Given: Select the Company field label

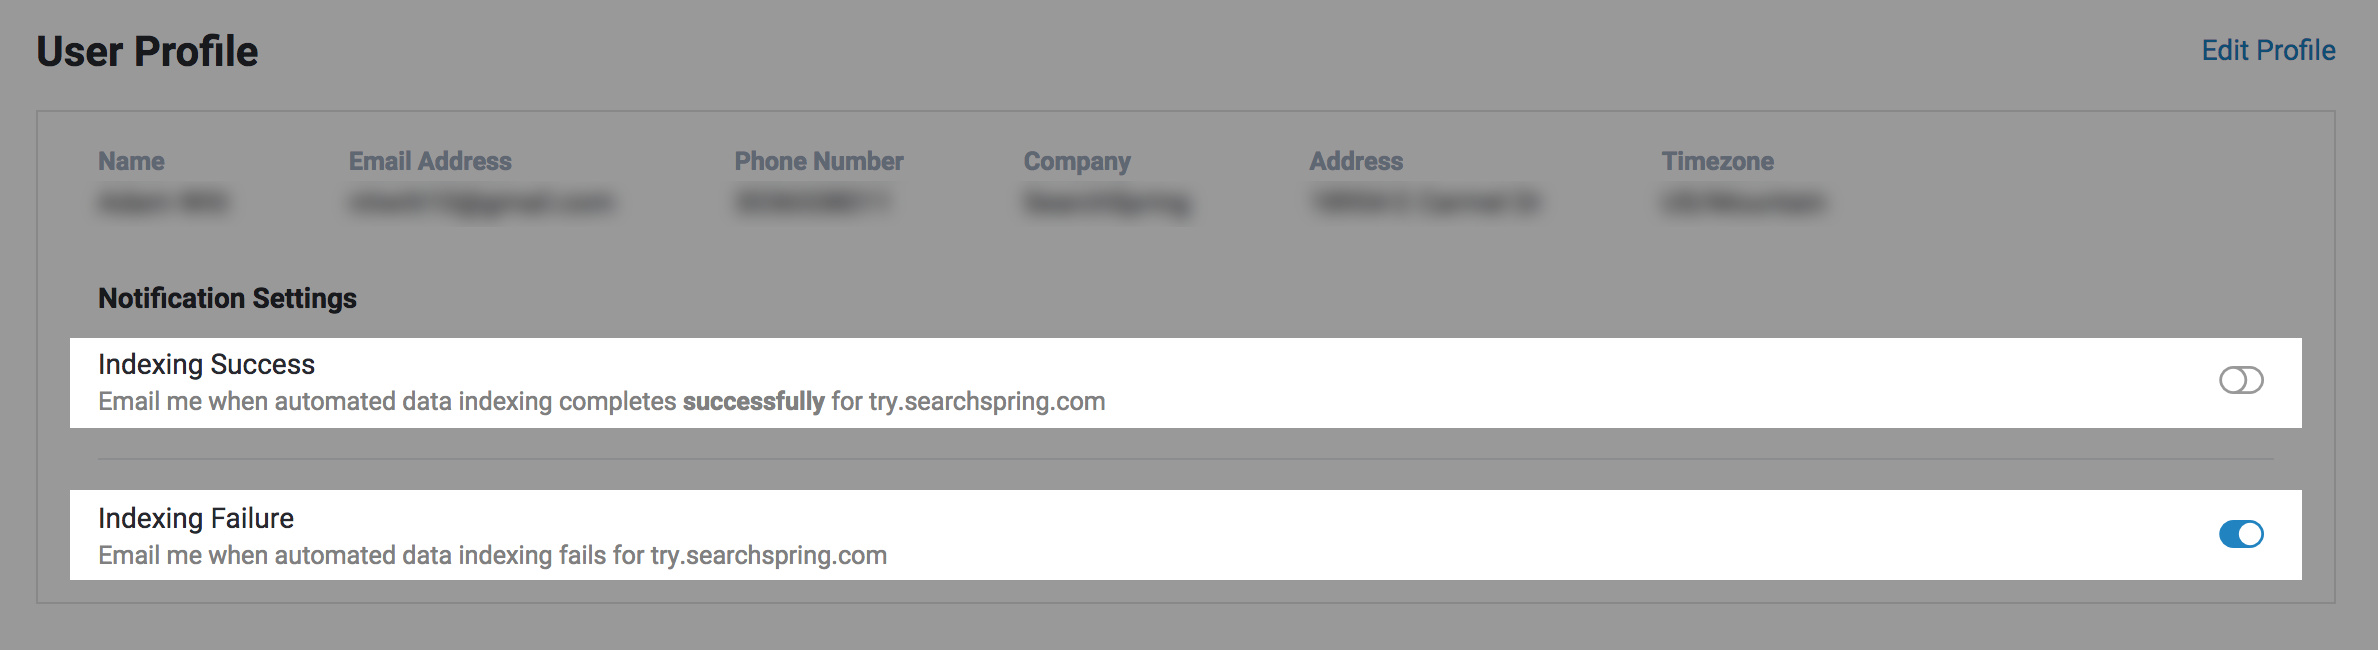Looking at the screenshot, I should click(1076, 161).
